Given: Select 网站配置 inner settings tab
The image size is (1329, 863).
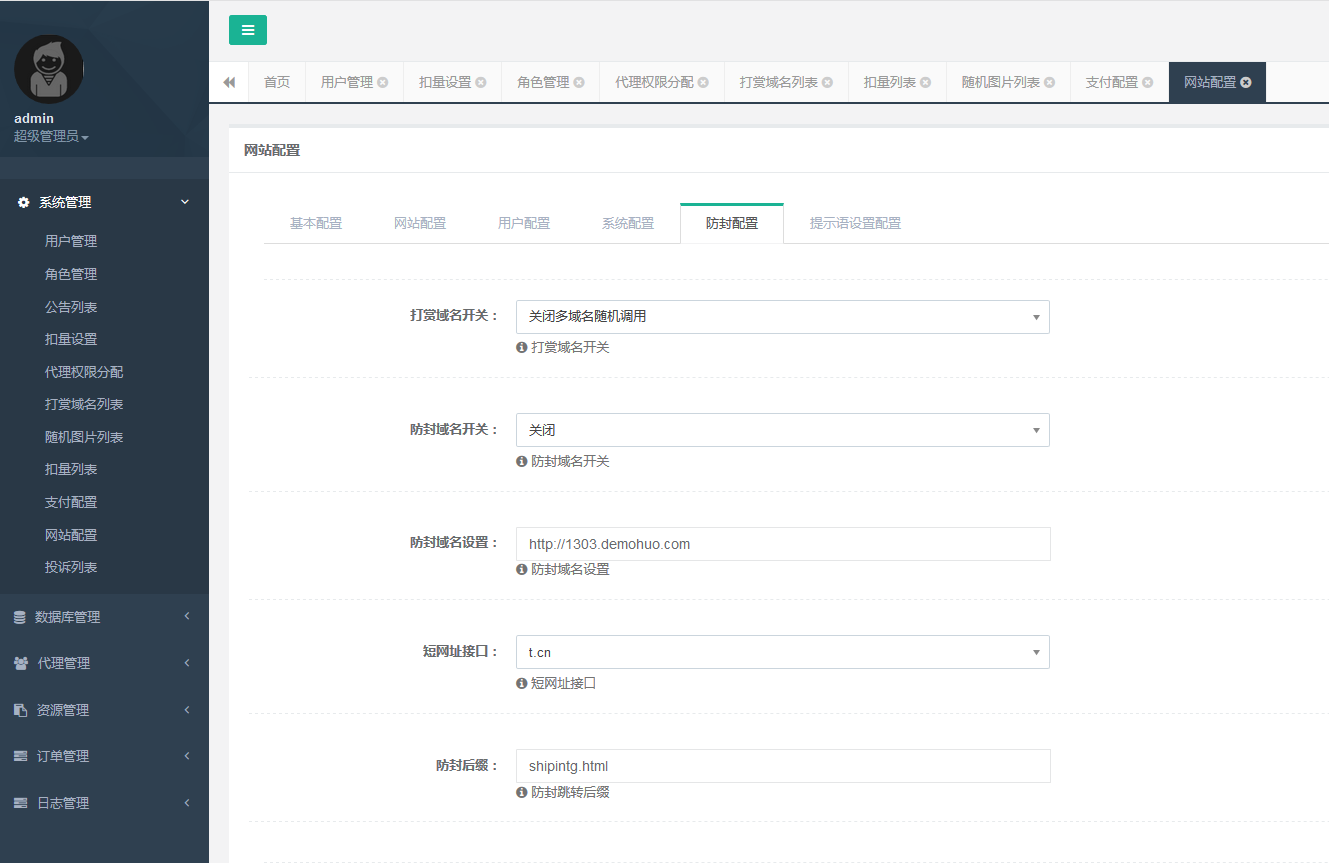Looking at the screenshot, I should coord(420,223).
